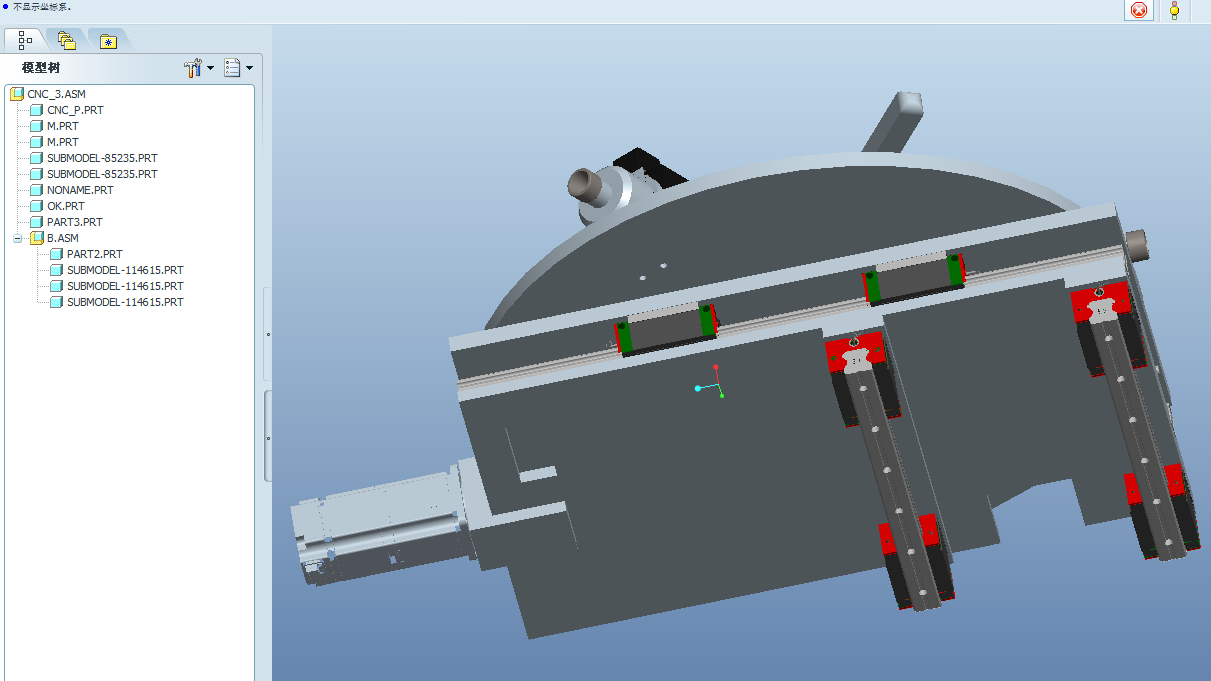Click the red stop sign button
The height and width of the screenshot is (681, 1211).
[x=1139, y=10]
